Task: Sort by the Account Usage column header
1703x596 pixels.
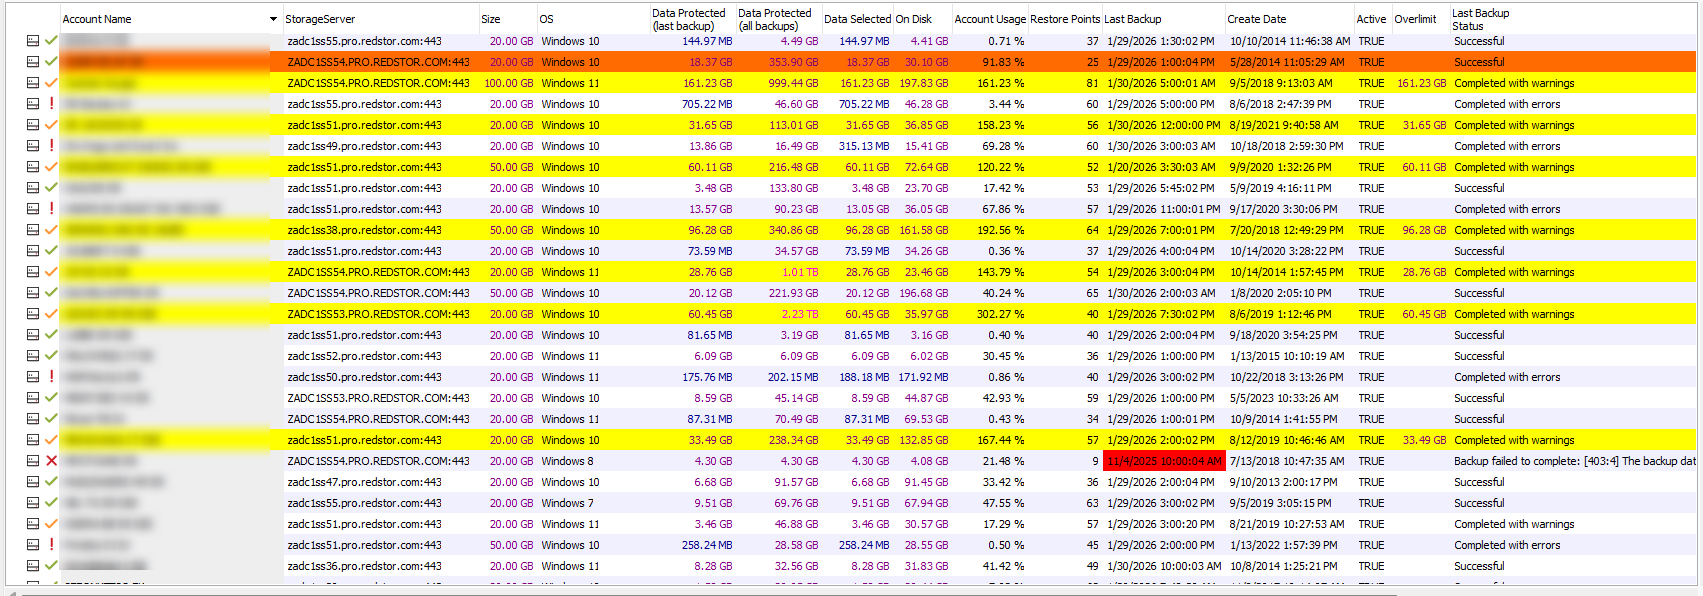Action: pyautogui.click(x=990, y=19)
